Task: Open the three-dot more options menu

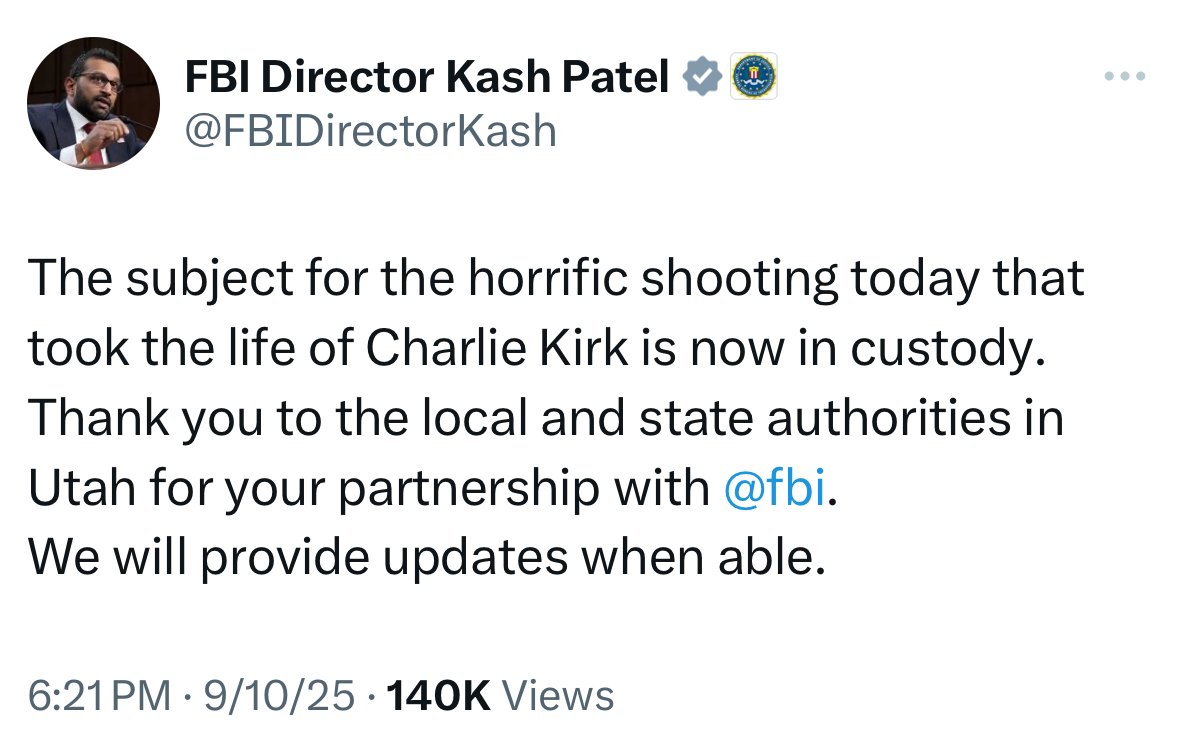Action: [1124, 76]
